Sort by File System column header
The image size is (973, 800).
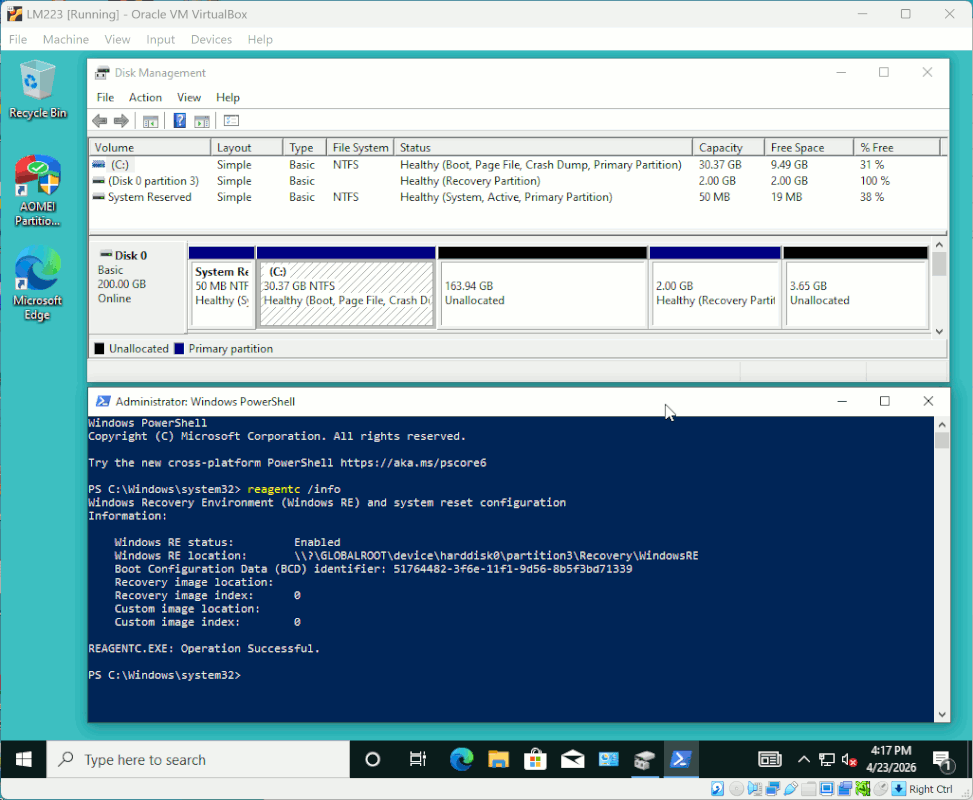(x=360, y=147)
